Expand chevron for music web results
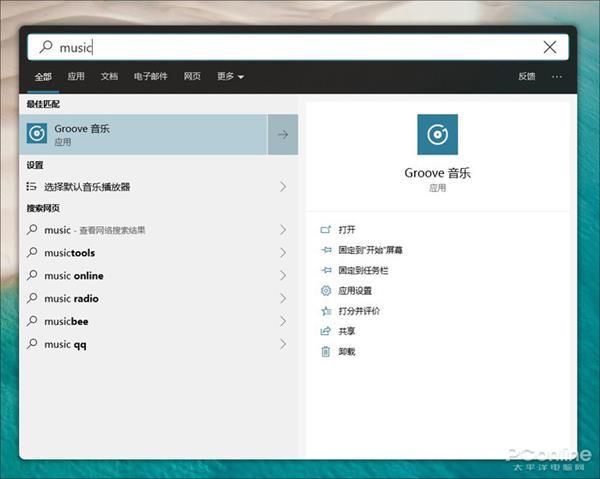Screen dimensions: 600x479 point(283,230)
